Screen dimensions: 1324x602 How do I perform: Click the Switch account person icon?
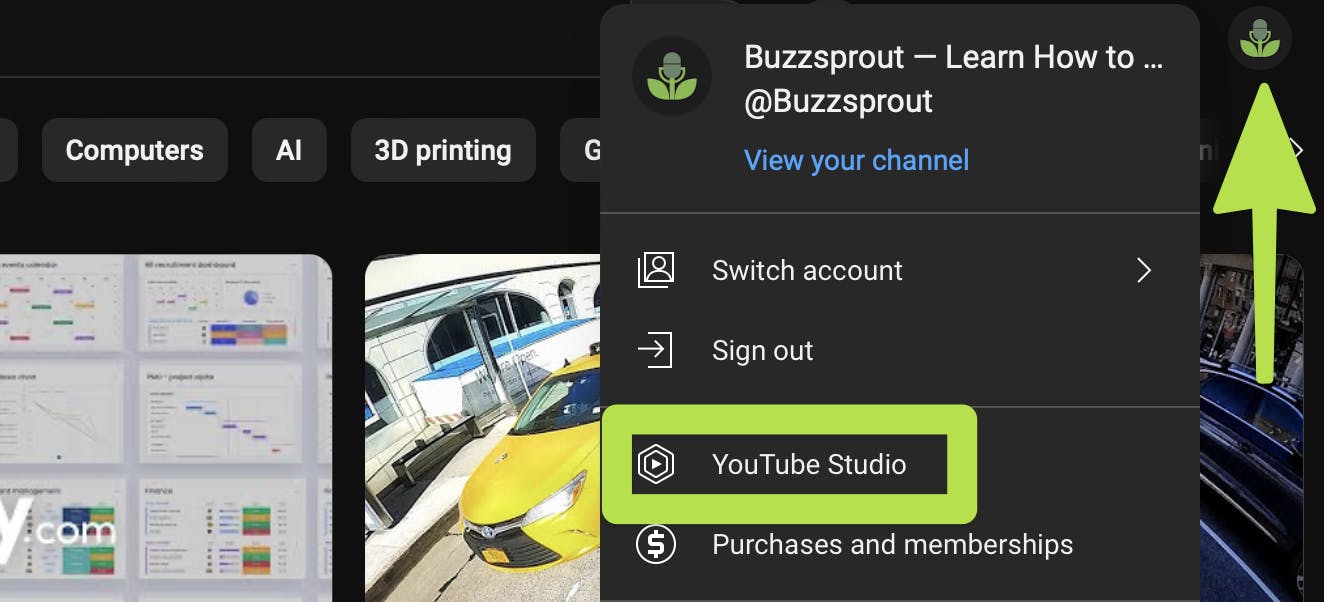656,270
